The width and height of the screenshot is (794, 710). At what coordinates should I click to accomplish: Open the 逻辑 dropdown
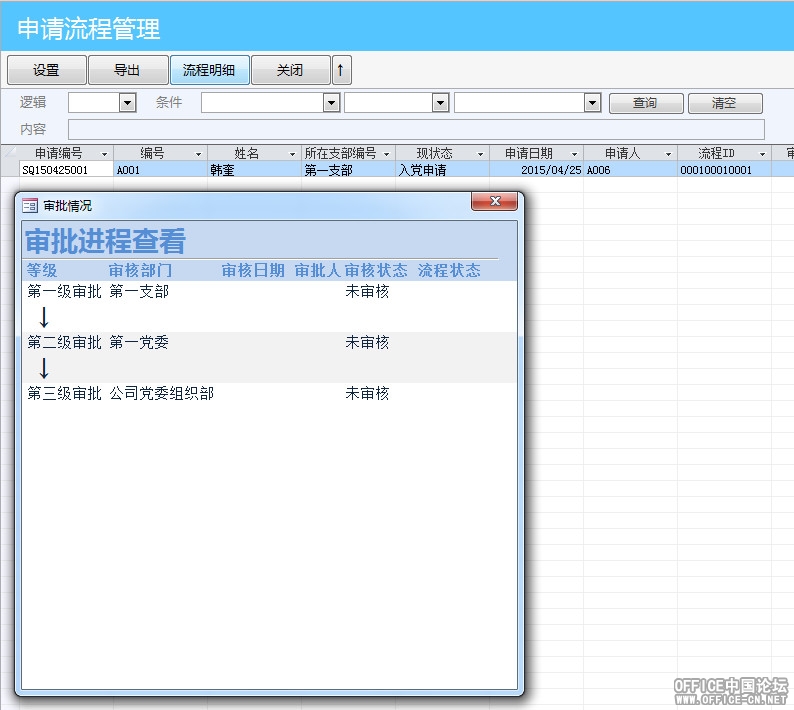coord(128,103)
